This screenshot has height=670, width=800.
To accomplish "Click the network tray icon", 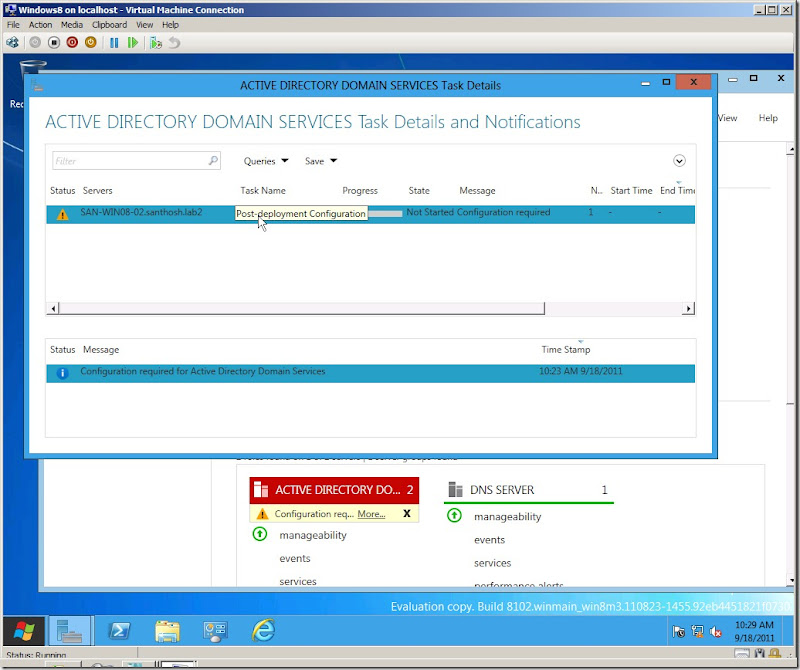I will [x=697, y=632].
